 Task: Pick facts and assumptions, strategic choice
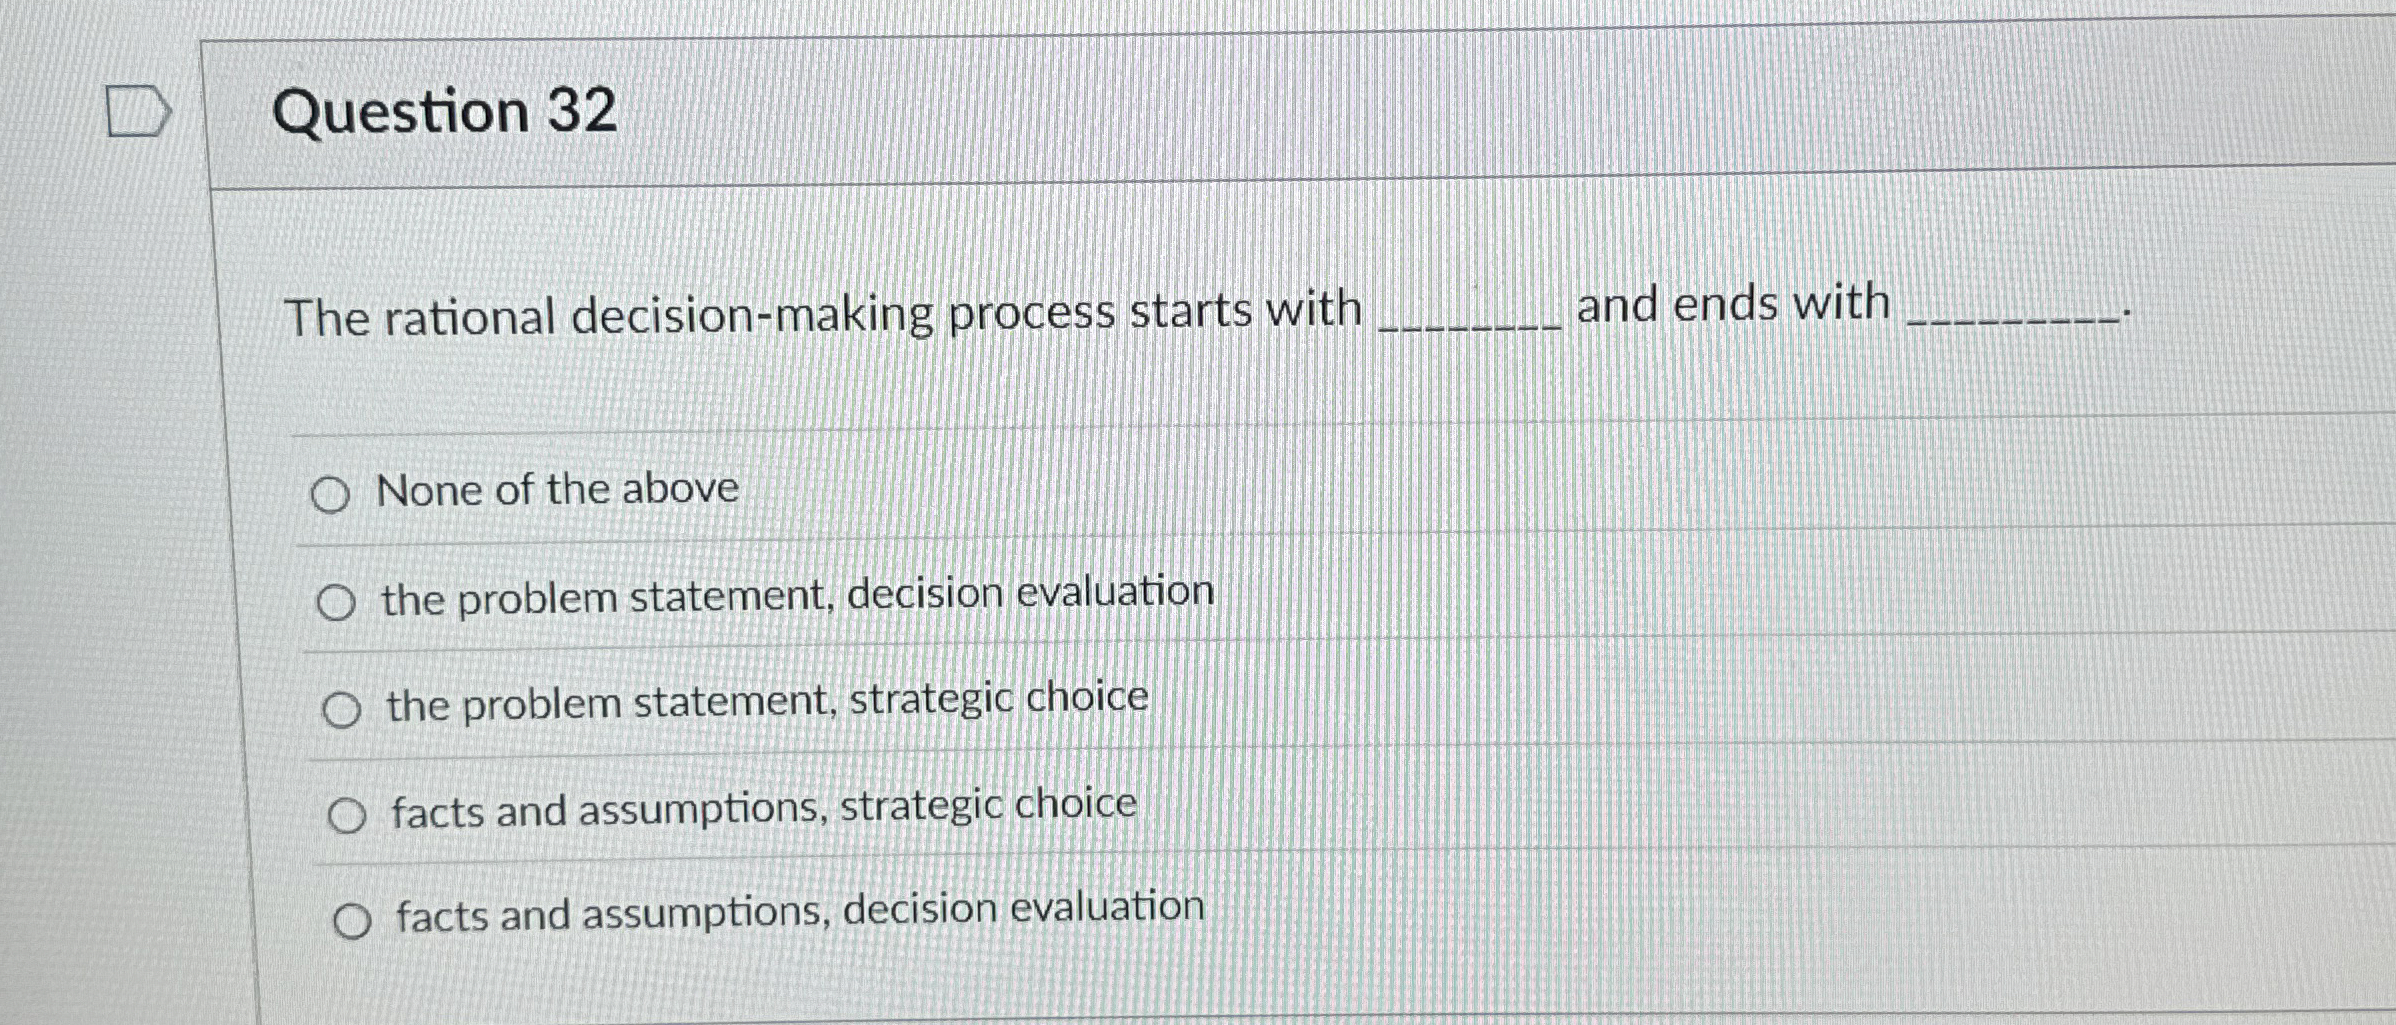[x=352, y=815]
